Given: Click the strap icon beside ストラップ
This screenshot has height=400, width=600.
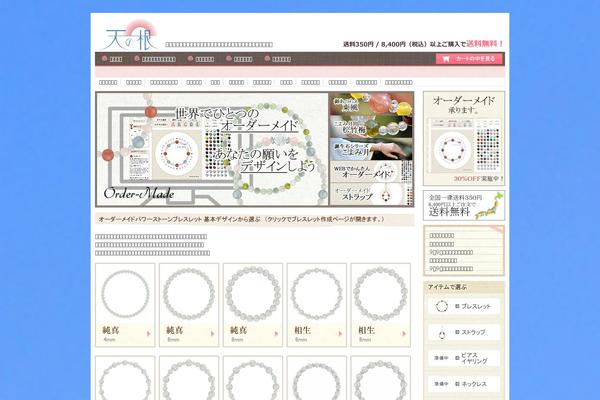Looking at the screenshot, I should (442, 333).
